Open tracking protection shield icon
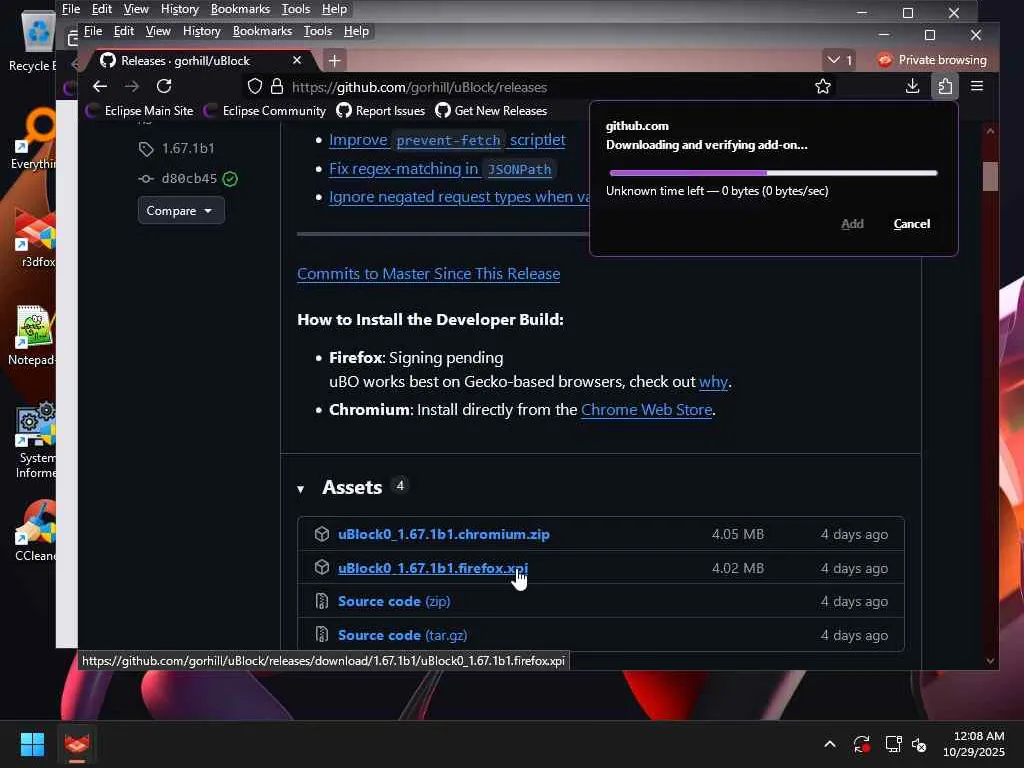Image resolution: width=1024 pixels, height=768 pixels. coord(255,86)
